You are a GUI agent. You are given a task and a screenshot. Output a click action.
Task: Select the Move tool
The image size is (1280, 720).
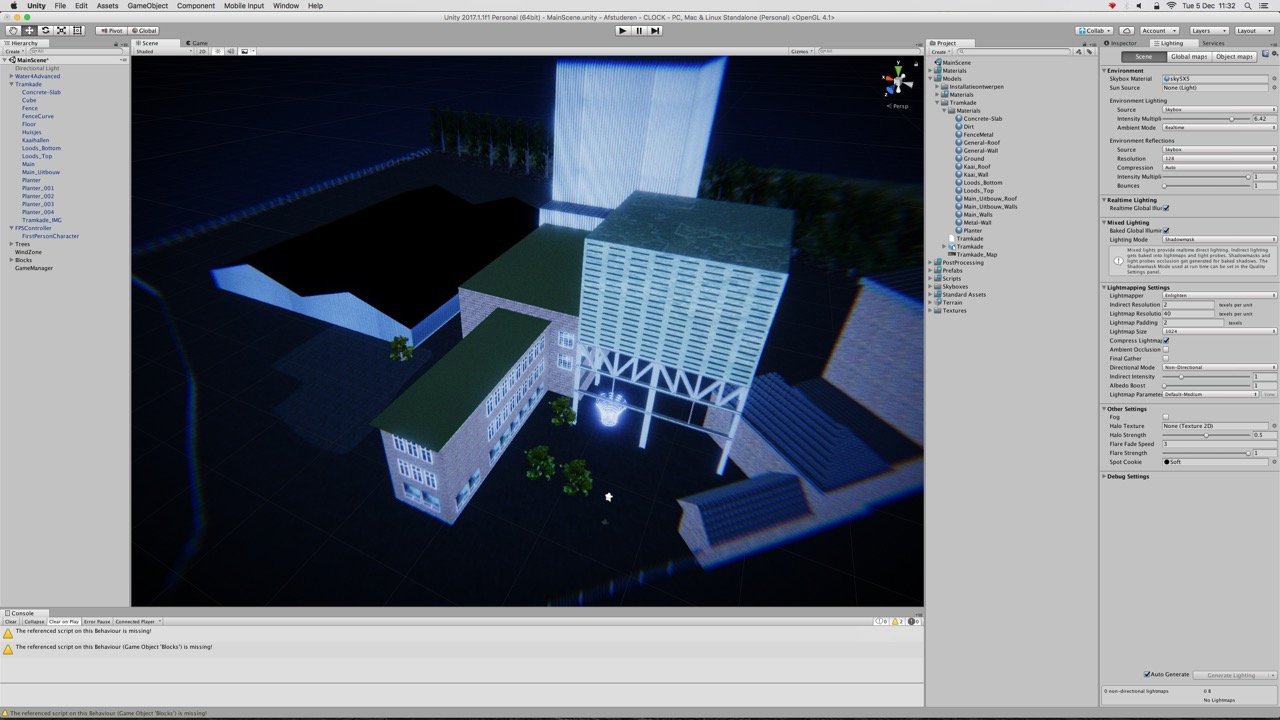coord(29,31)
